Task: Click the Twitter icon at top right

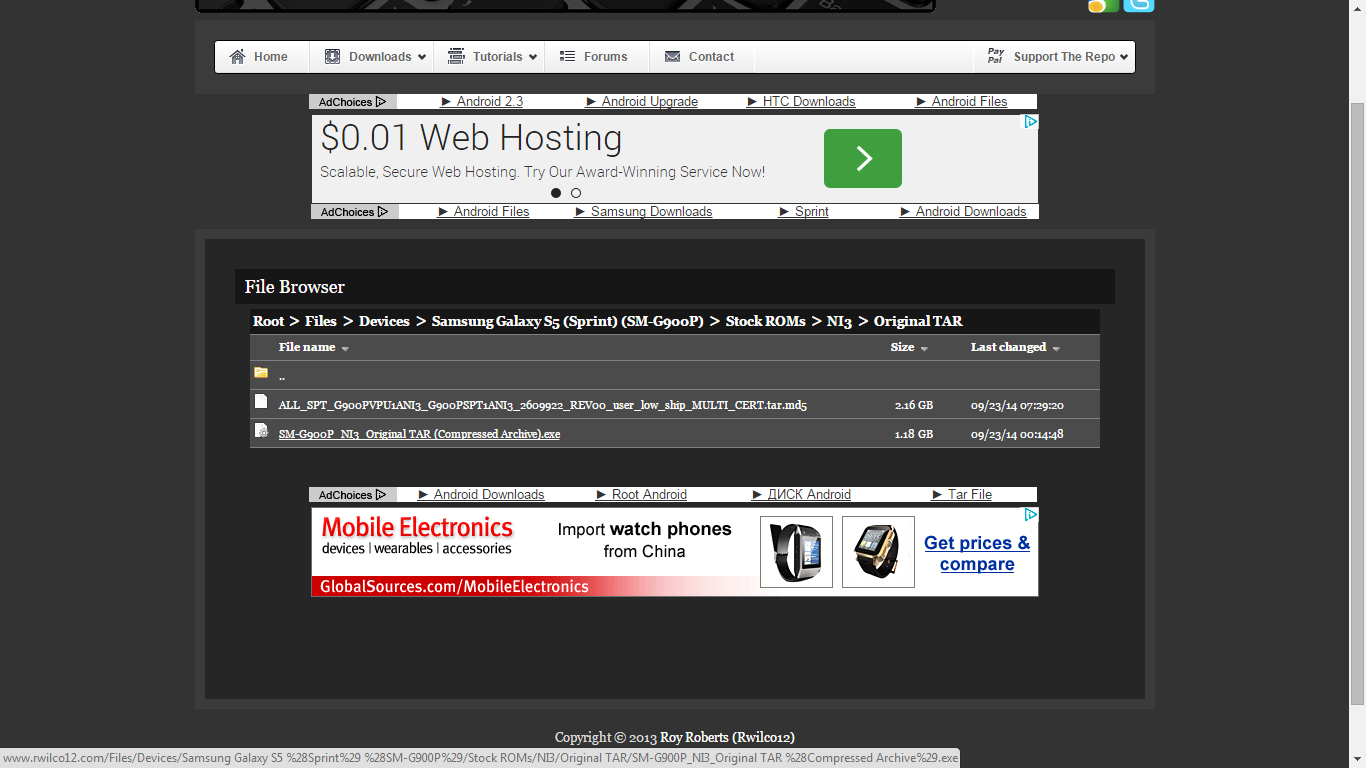Action: tap(1138, 5)
